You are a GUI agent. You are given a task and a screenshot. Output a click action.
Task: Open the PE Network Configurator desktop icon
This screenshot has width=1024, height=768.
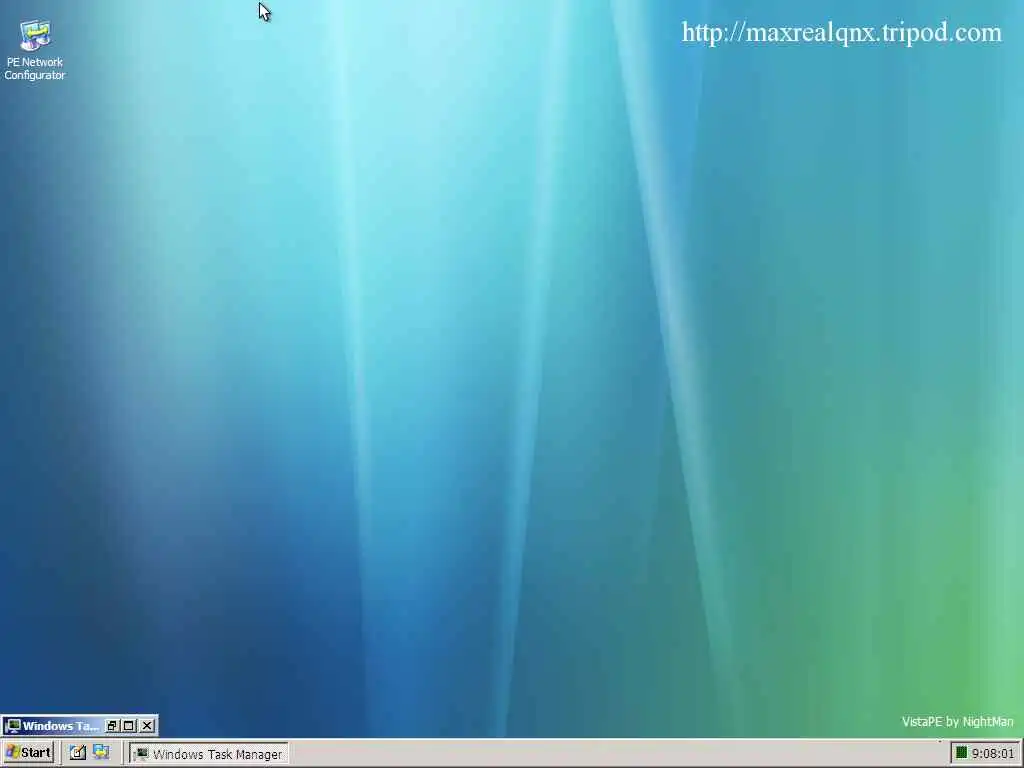pos(35,50)
